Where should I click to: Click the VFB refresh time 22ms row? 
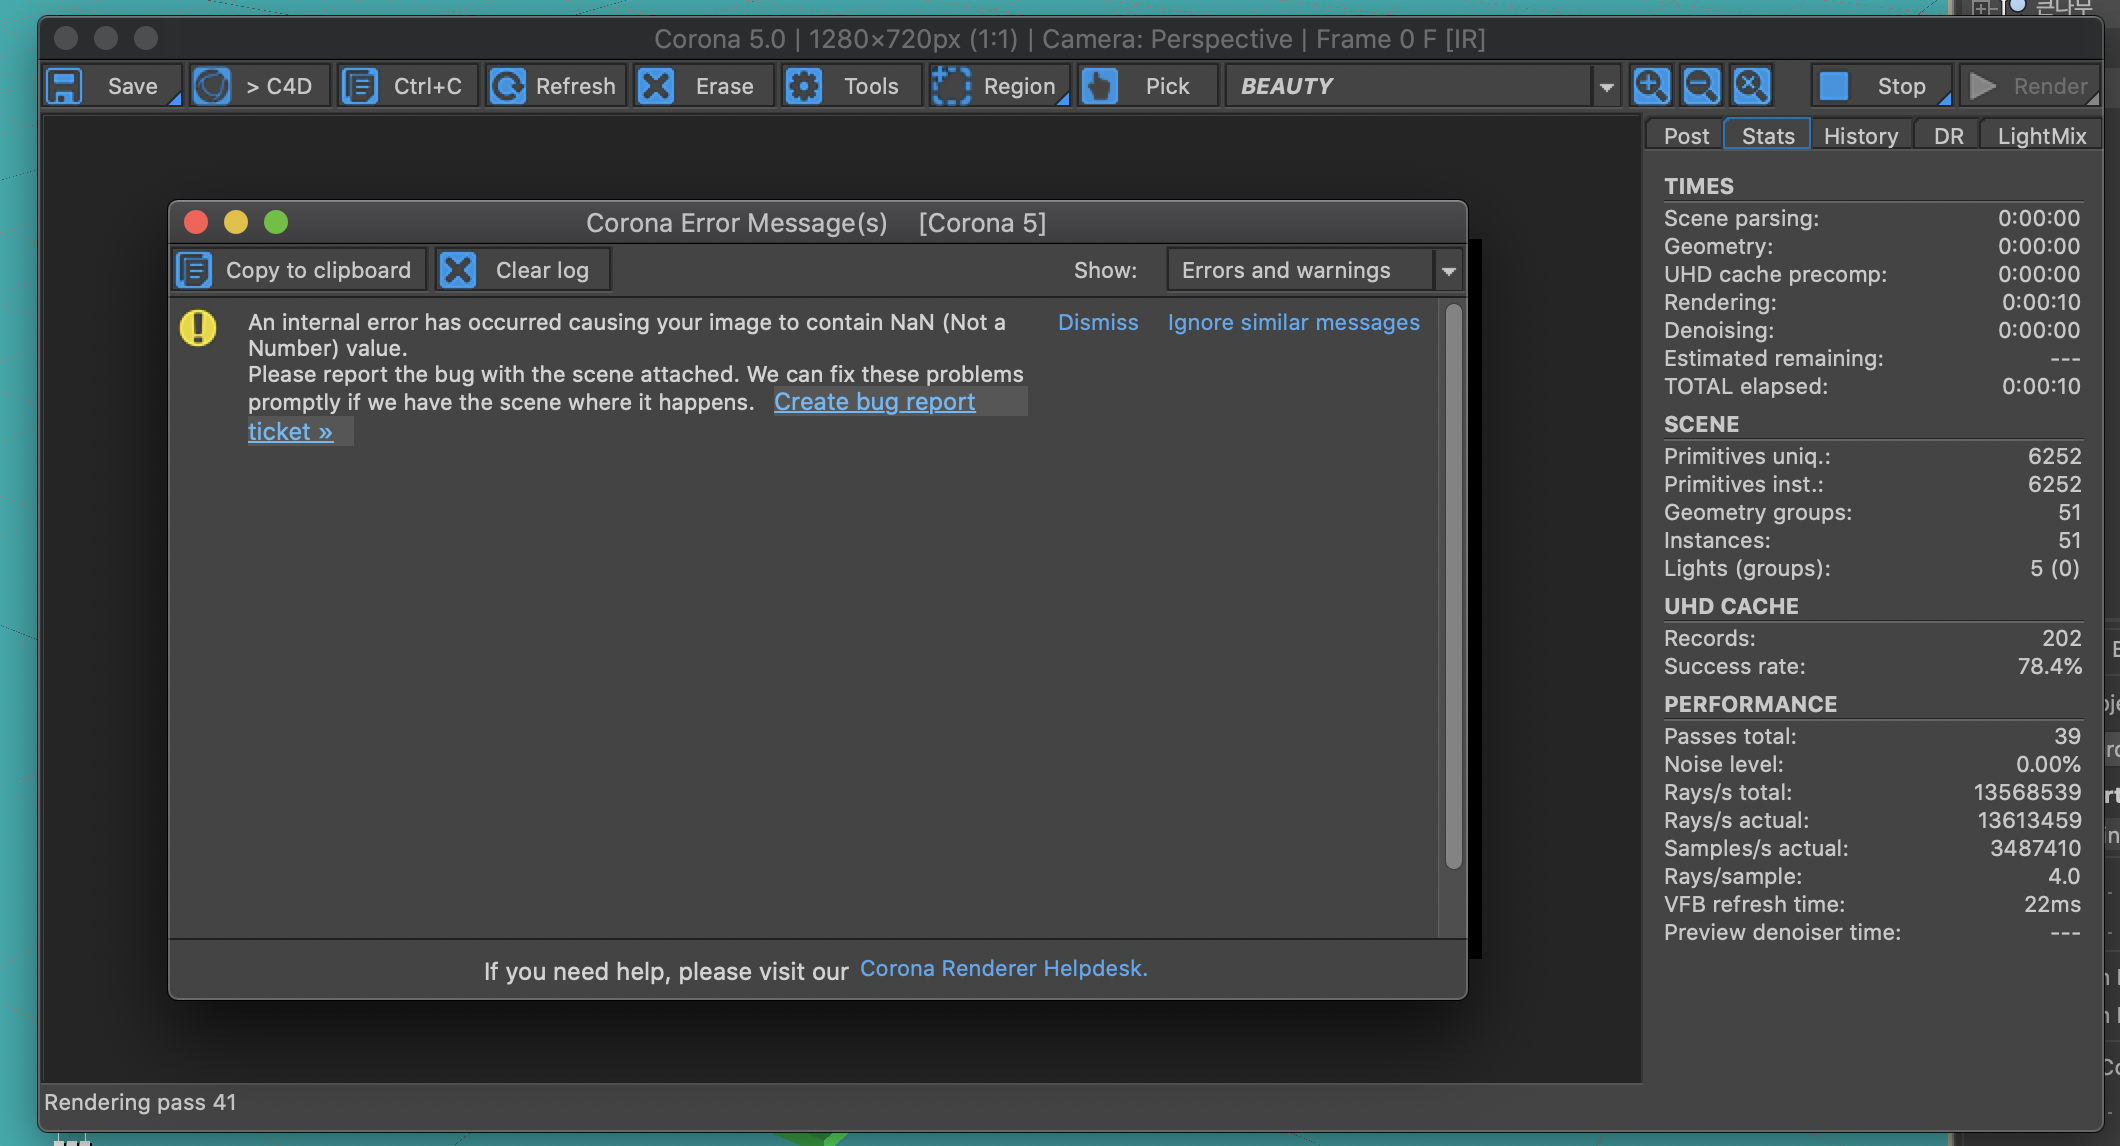(1872, 904)
